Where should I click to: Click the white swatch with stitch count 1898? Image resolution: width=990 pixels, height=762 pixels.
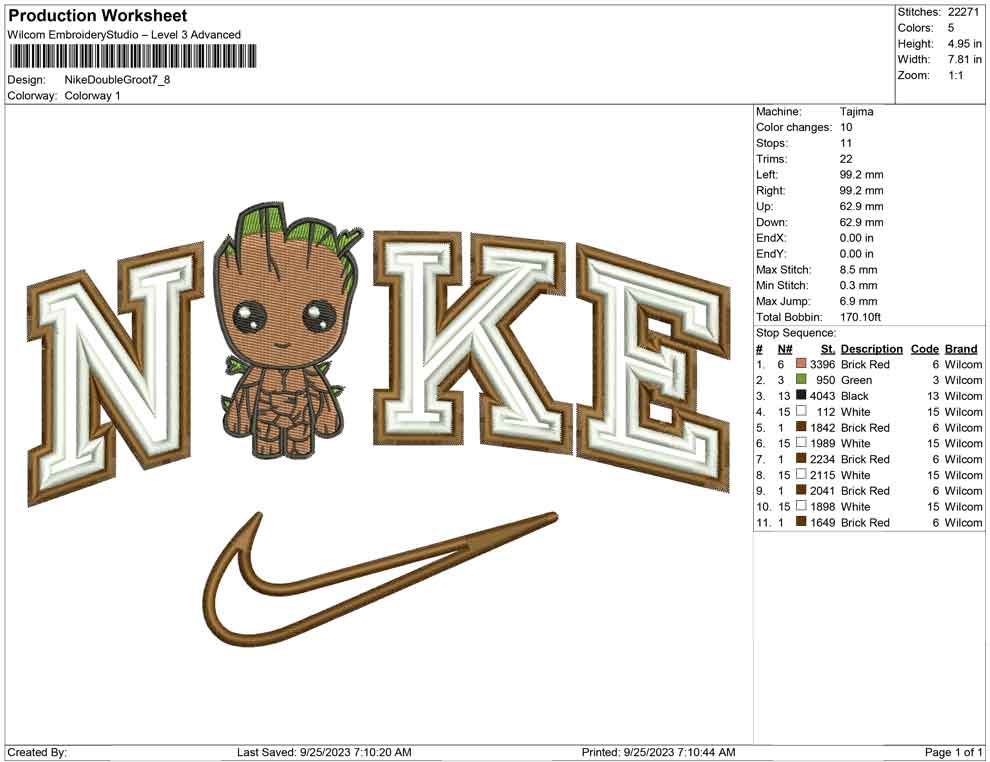point(801,506)
